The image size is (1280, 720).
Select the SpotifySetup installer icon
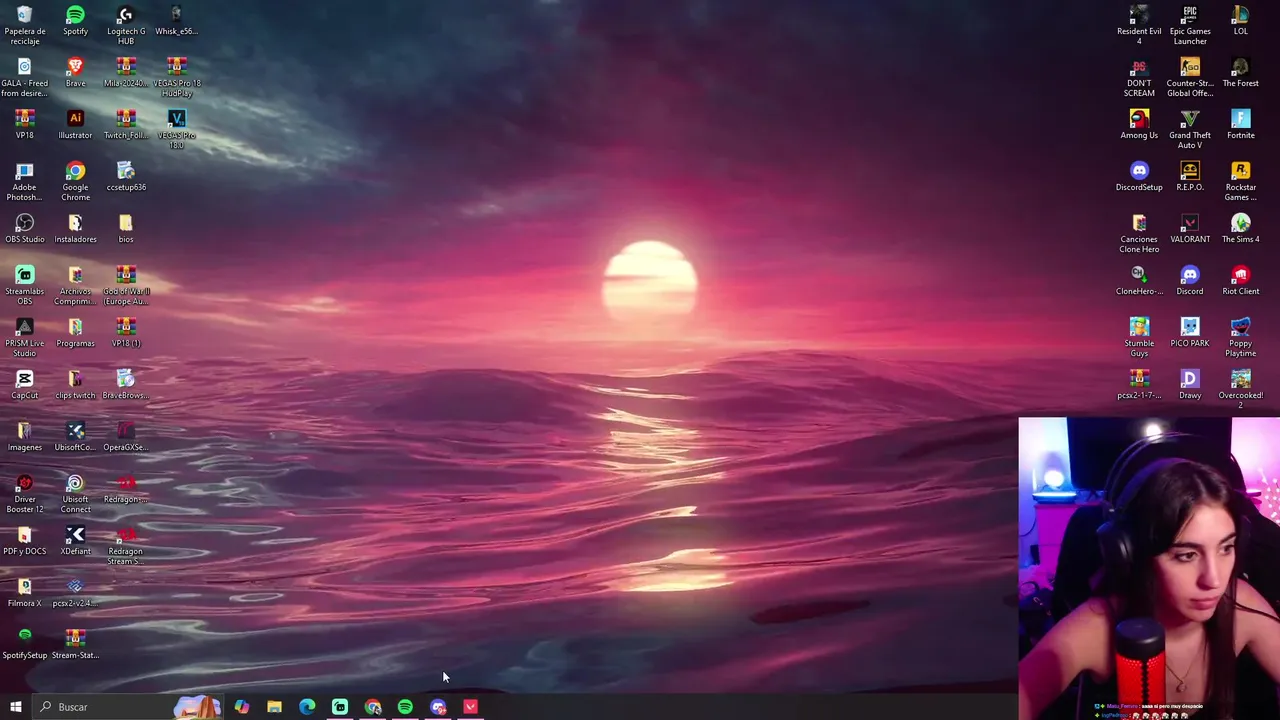click(x=24, y=644)
